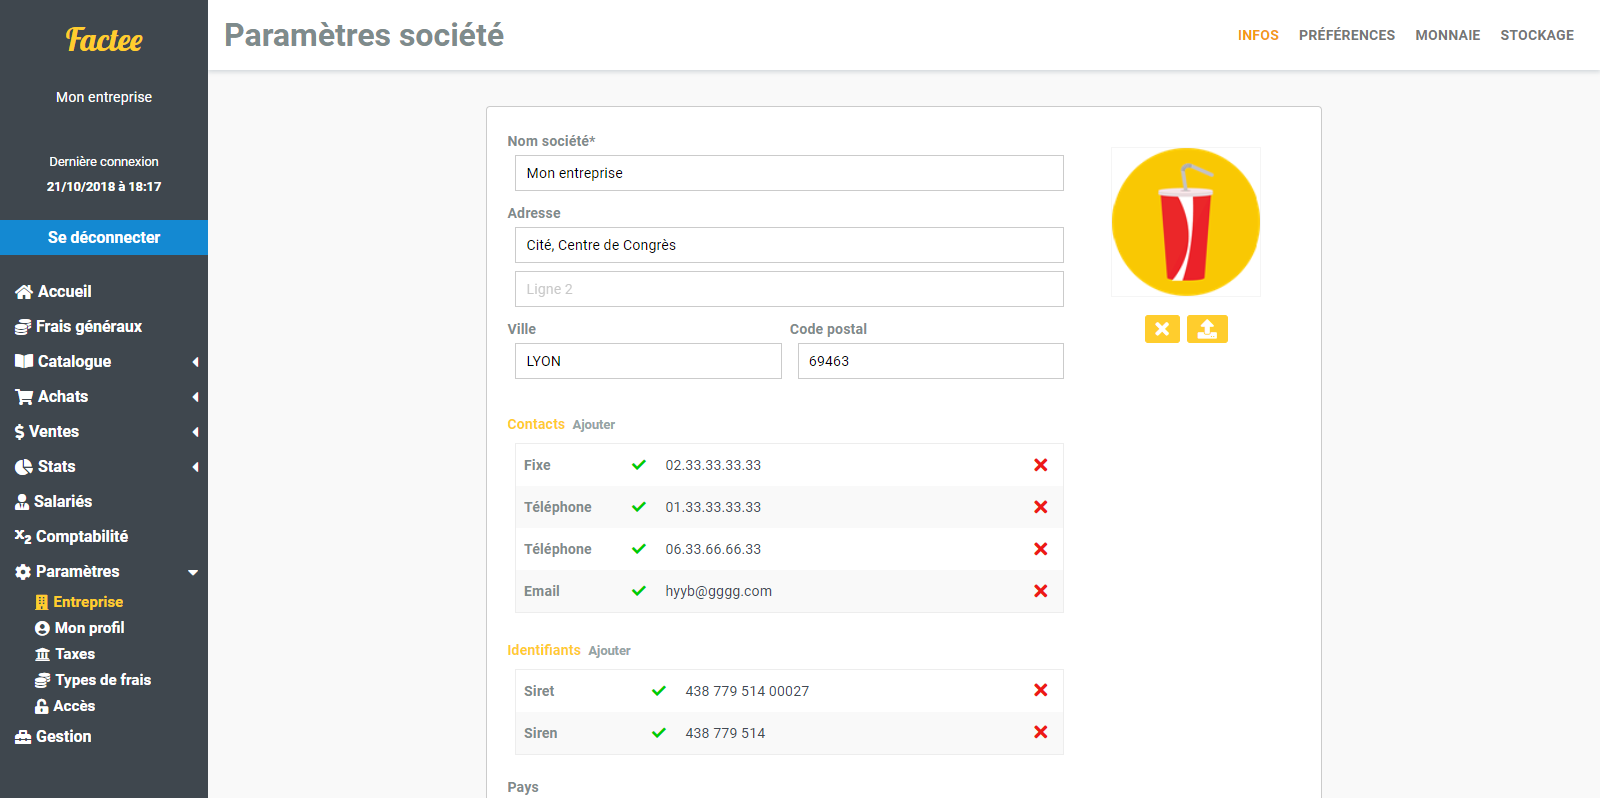Image resolution: width=1600 pixels, height=798 pixels.
Task: Expand the Catalogue sidebar menu
Action: coord(74,362)
